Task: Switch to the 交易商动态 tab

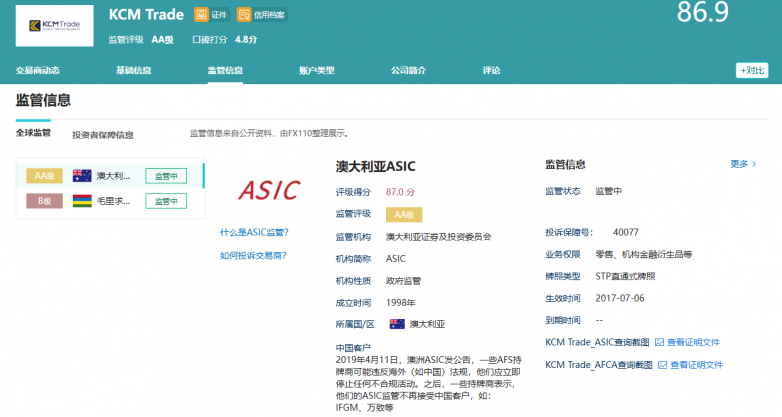Action: (x=37, y=70)
